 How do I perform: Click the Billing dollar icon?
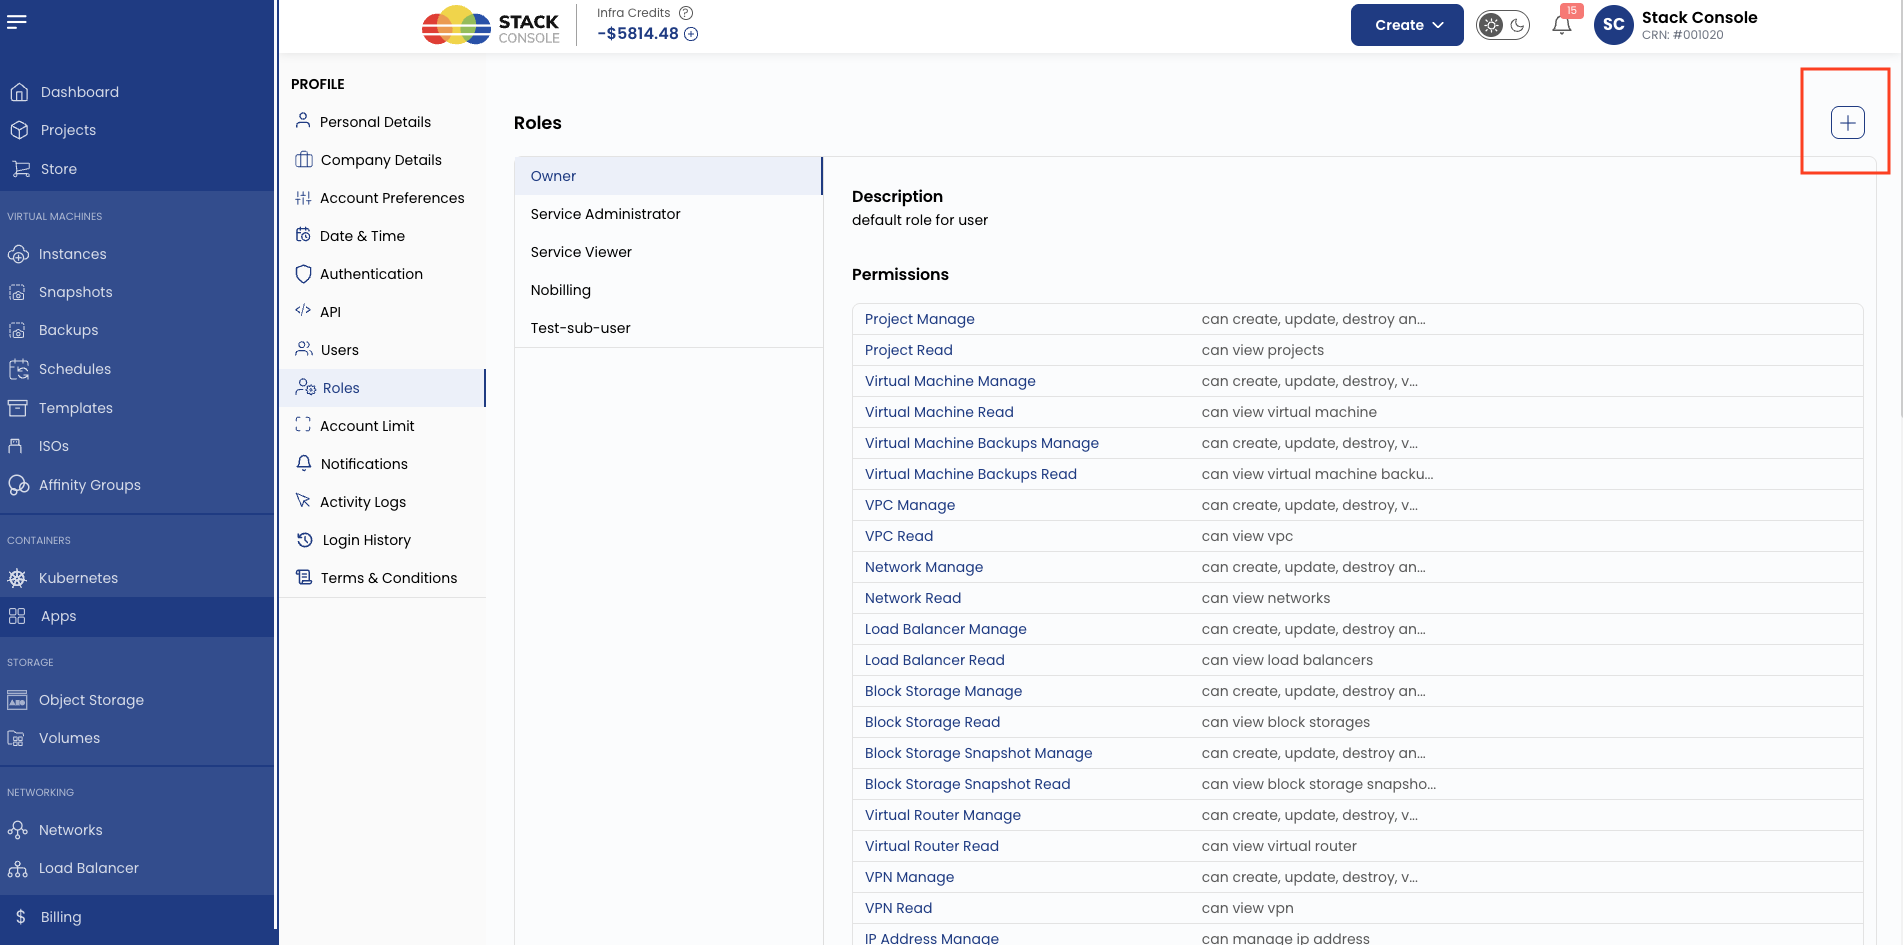pos(21,917)
